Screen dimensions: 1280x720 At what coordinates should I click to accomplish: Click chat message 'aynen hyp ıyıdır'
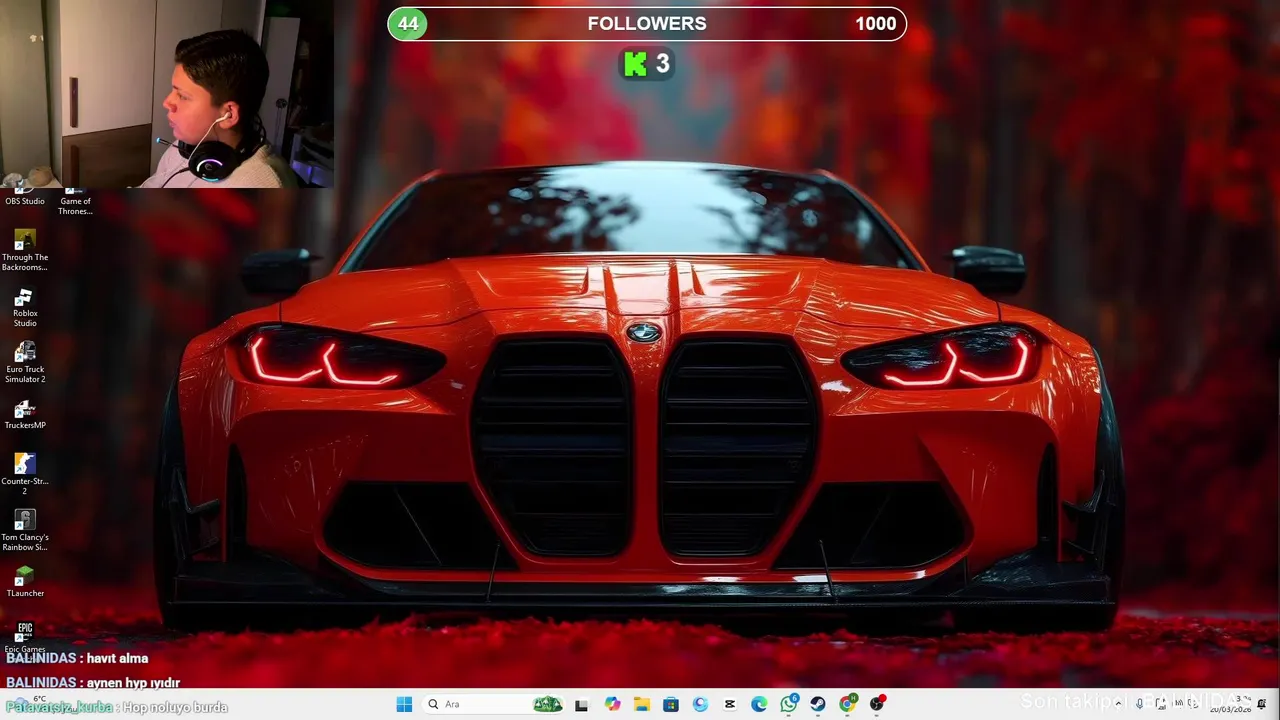(x=133, y=682)
